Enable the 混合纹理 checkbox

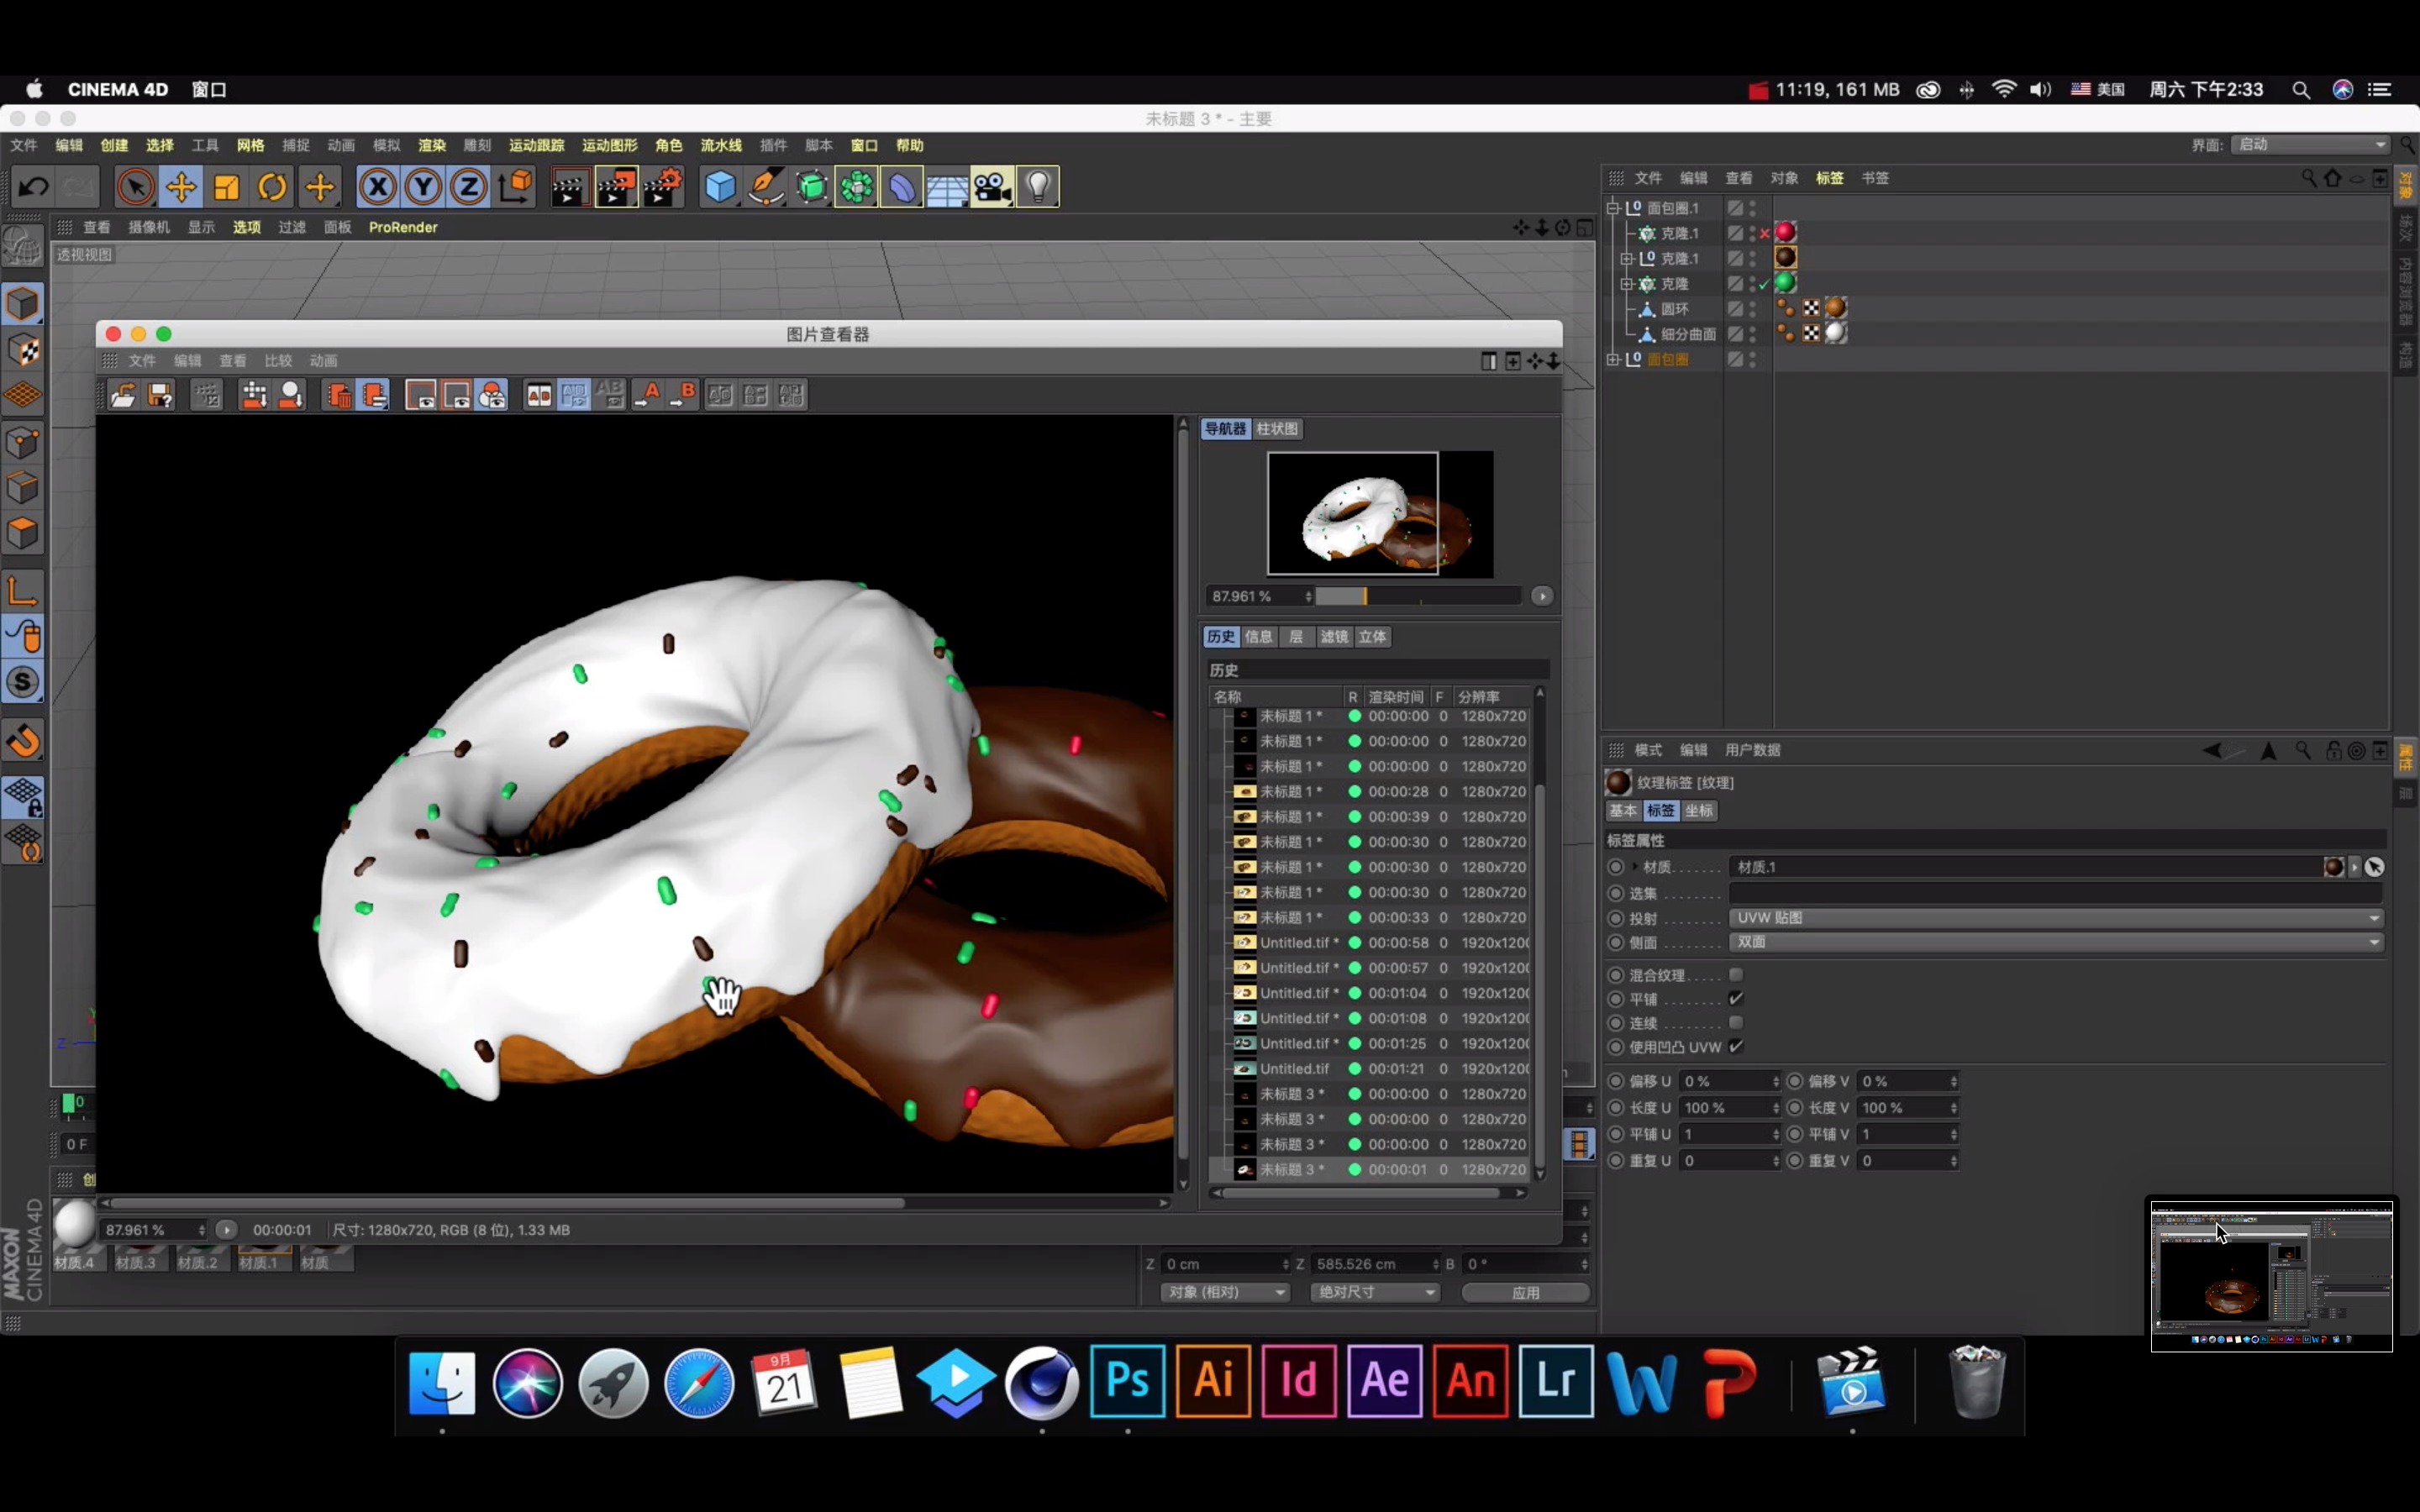point(1736,974)
